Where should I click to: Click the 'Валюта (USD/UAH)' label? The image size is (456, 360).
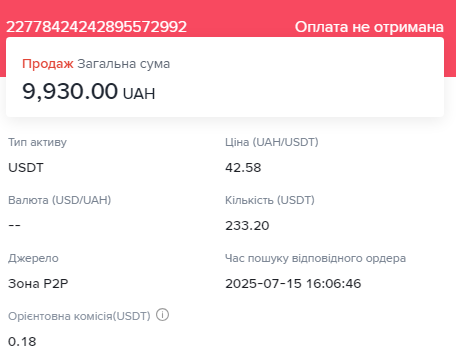pos(60,200)
